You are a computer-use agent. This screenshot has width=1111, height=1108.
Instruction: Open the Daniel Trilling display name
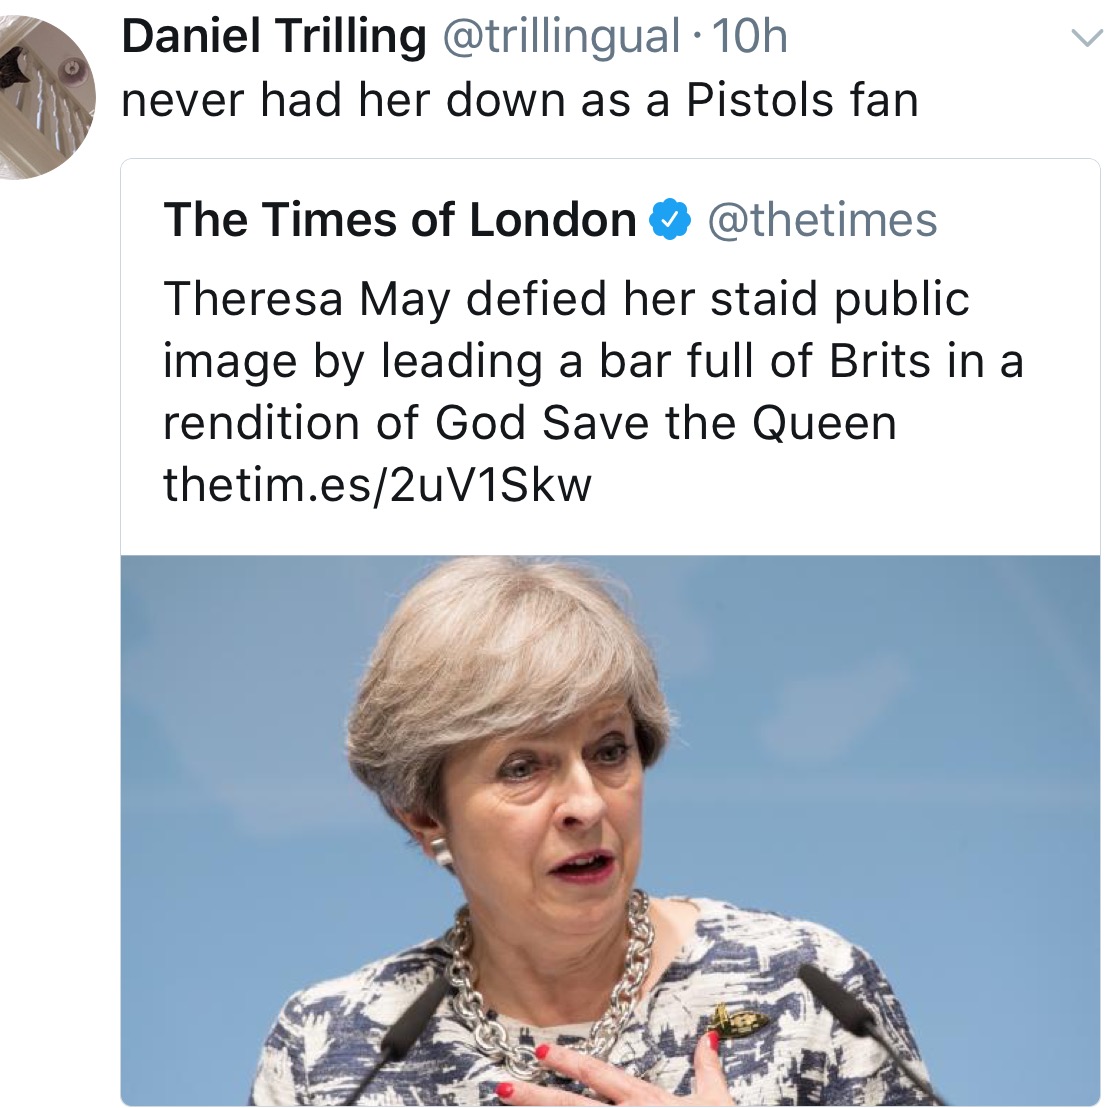pyautogui.click(x=273, y=38)
